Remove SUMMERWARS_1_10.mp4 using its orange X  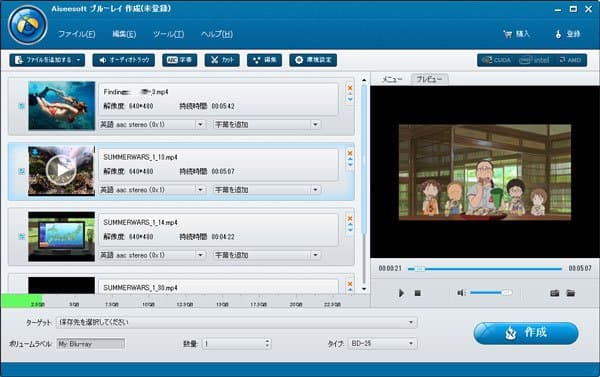coord(350,153)
